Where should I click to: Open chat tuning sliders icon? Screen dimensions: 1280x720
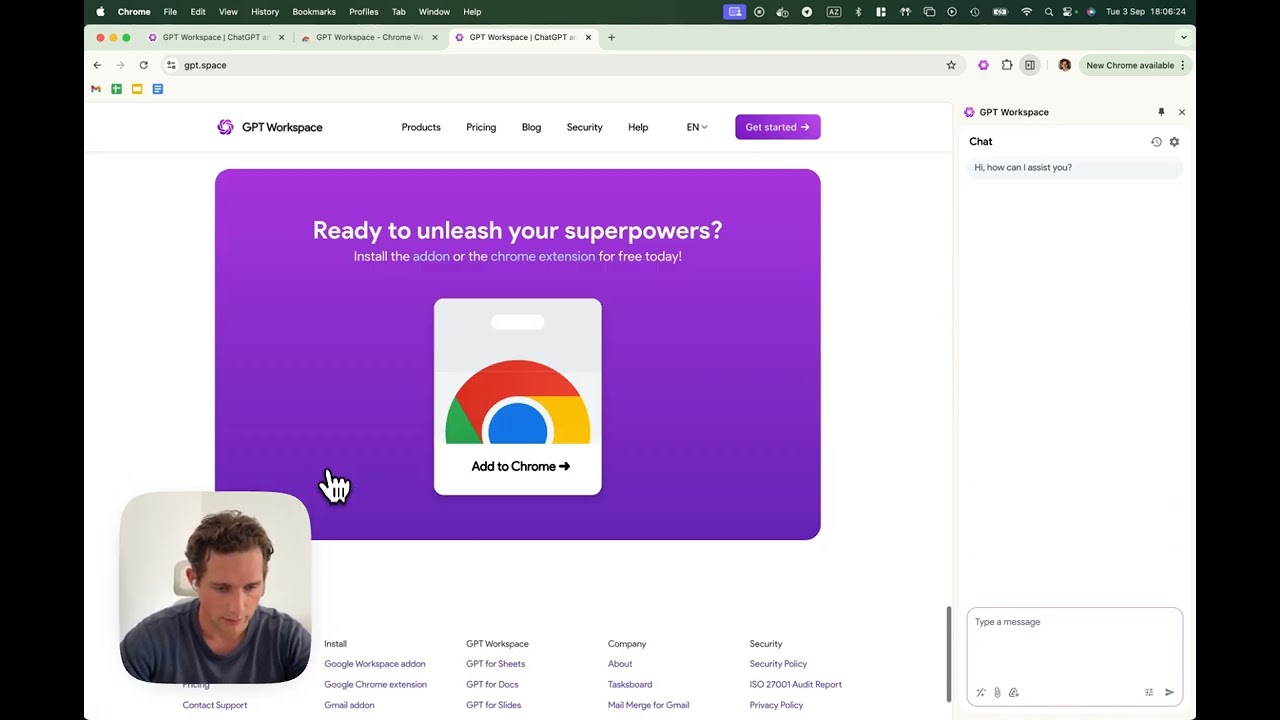1149,692
